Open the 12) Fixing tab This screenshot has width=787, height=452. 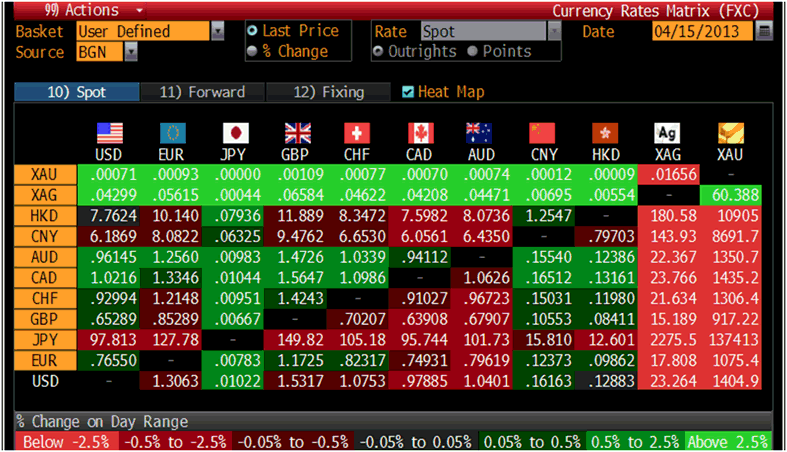point(328,92)
